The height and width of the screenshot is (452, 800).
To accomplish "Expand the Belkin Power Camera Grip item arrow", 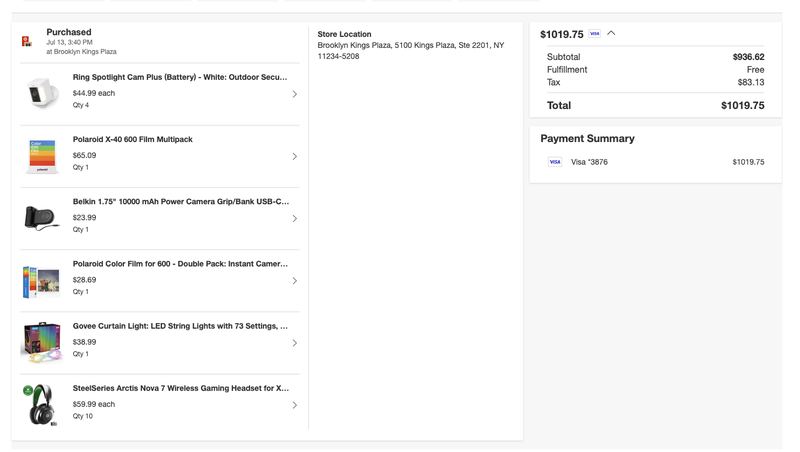I will tap(294, 218).
